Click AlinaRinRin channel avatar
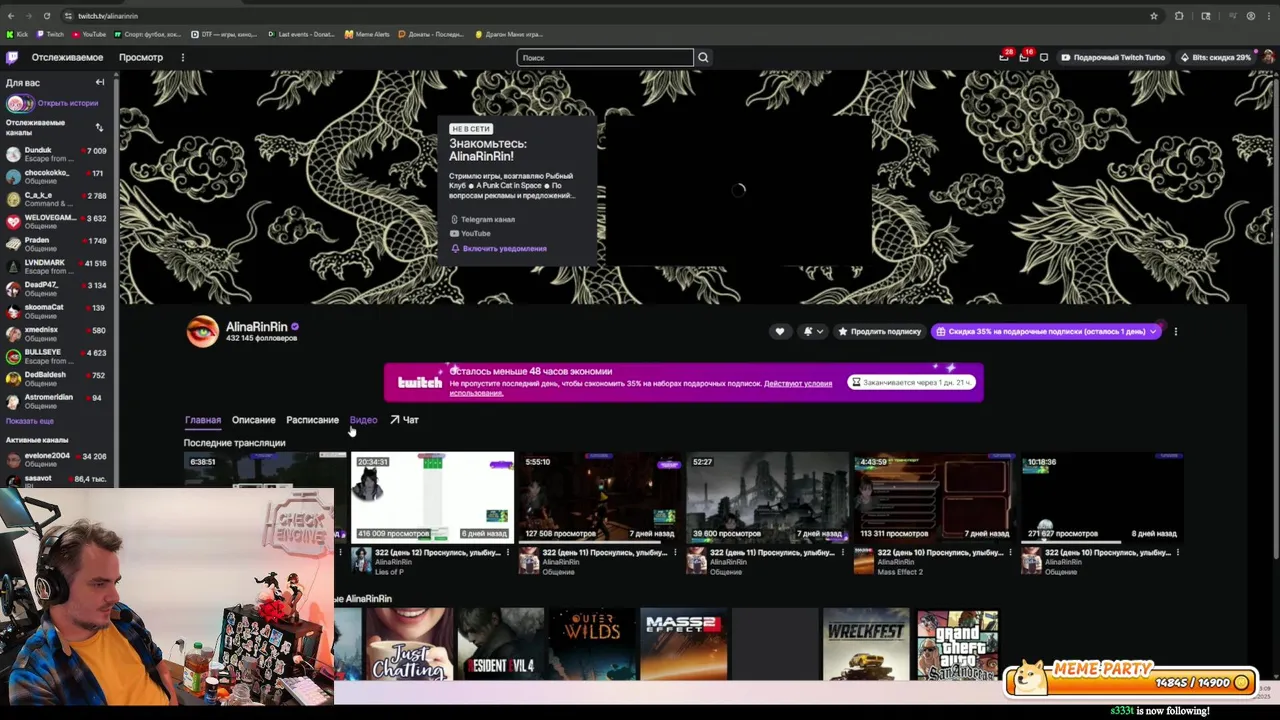This screenshot has height=720, width=1280. point(202,331)
